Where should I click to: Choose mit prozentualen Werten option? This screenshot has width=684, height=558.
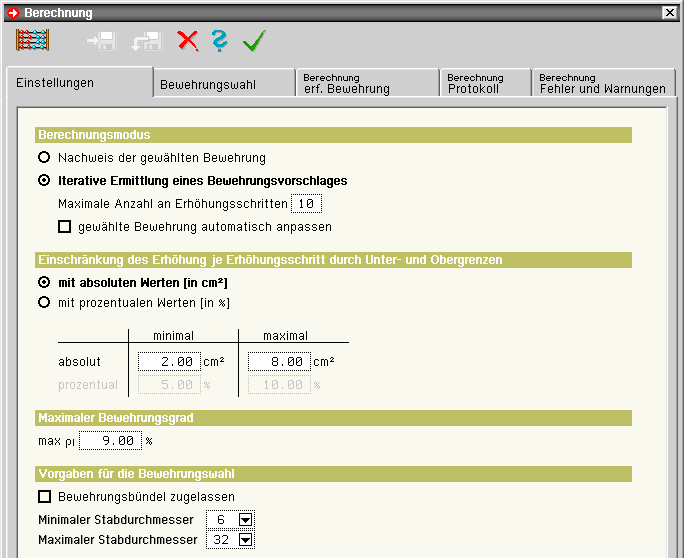click(x=43, y=302)
